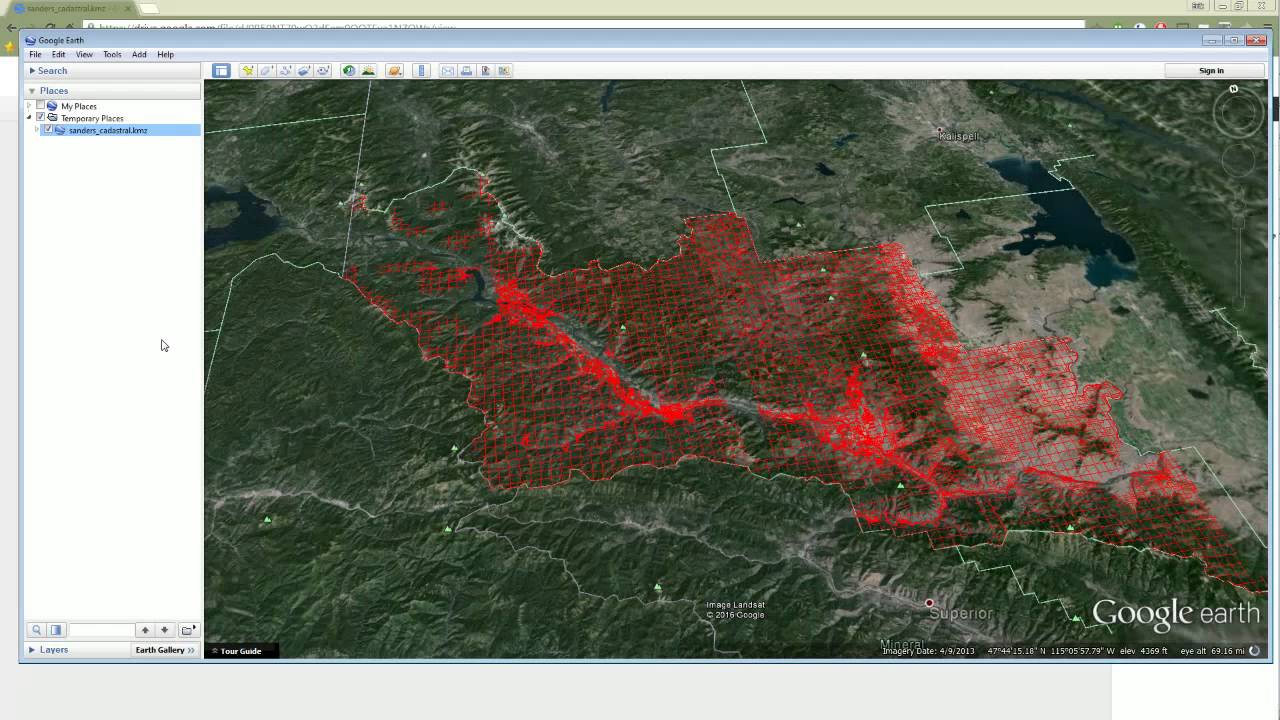Toggle the sunlight across landscape icon
Screen dimensions: 1280x720
pyautogui.click(x=368, y=70)
